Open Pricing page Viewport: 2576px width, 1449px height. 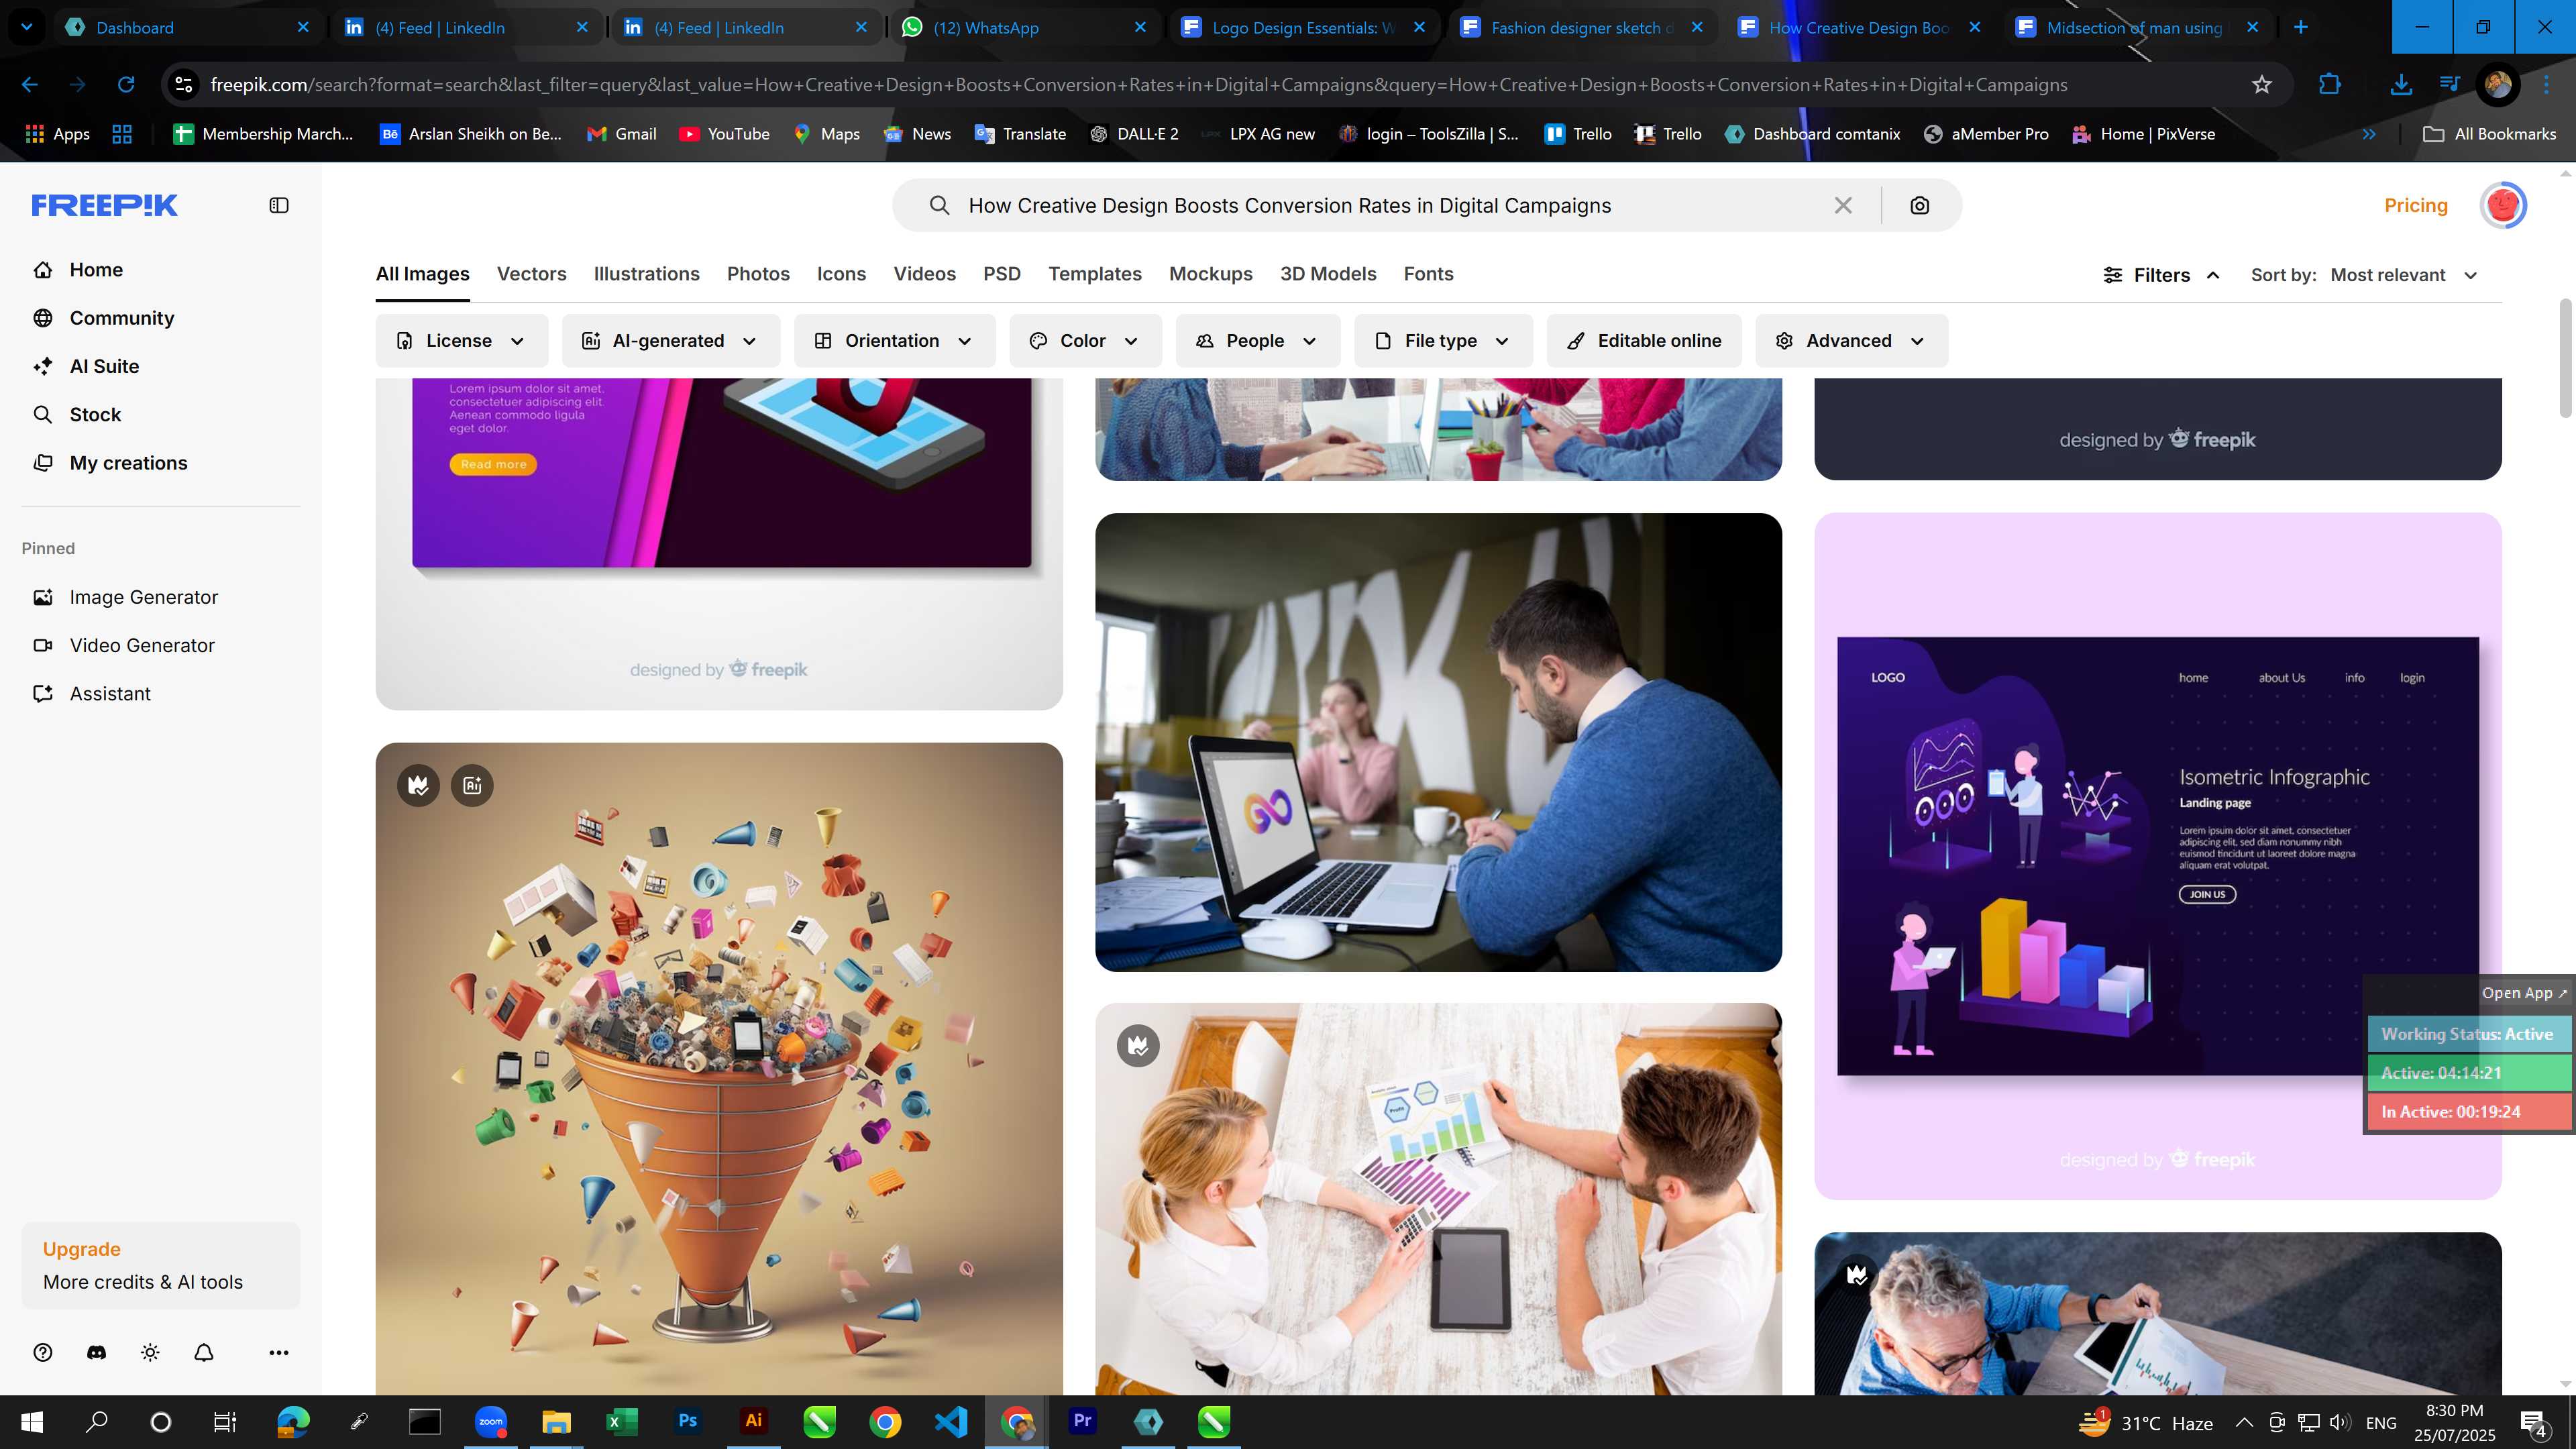2415,205
